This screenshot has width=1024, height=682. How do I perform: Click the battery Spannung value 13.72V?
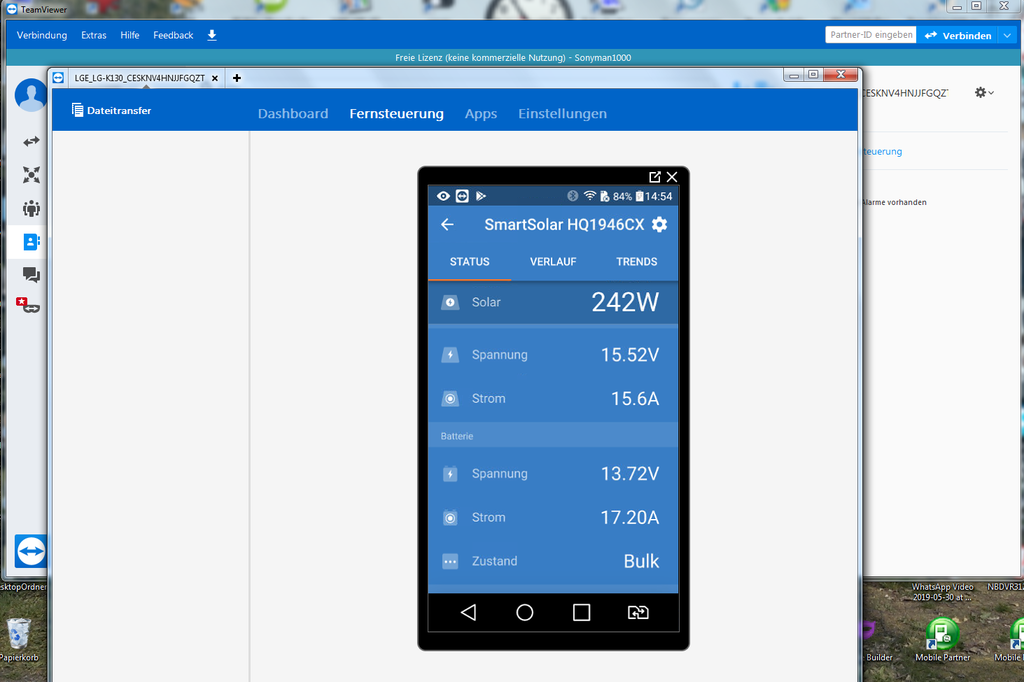pos(630,474)
